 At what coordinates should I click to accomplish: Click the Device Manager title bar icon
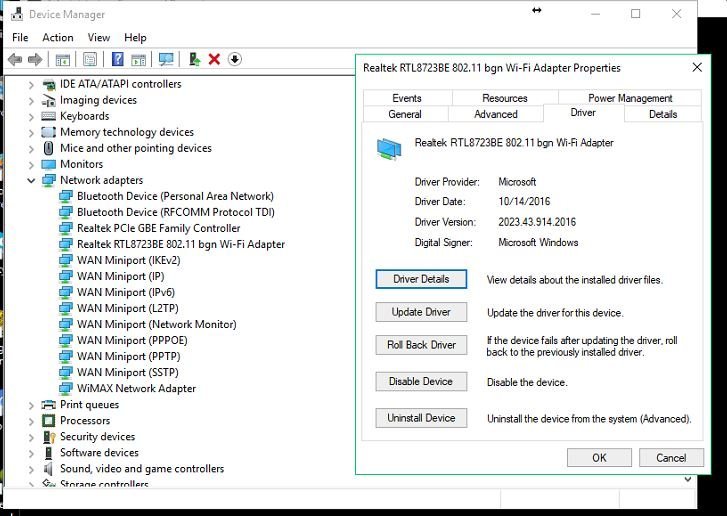coord(17,14)
